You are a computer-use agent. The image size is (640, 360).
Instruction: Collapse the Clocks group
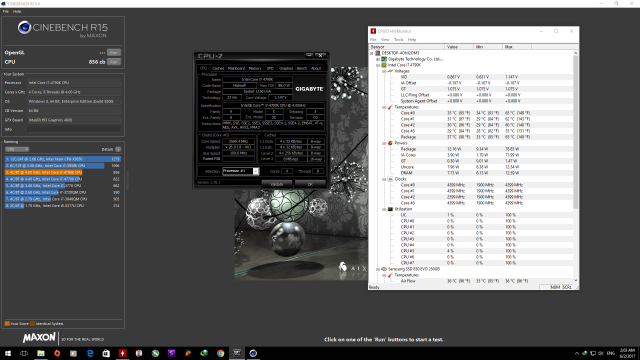pos(384,179)
